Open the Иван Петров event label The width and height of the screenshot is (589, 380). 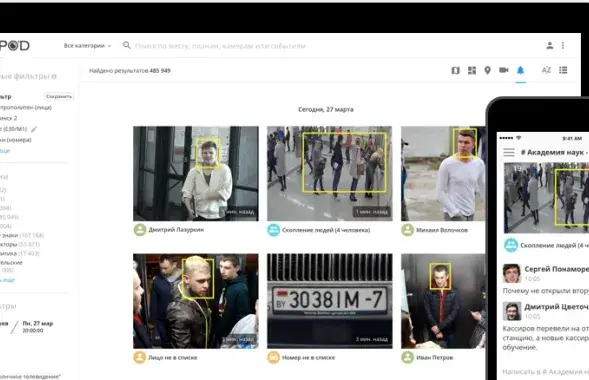[x=434, y=357]
